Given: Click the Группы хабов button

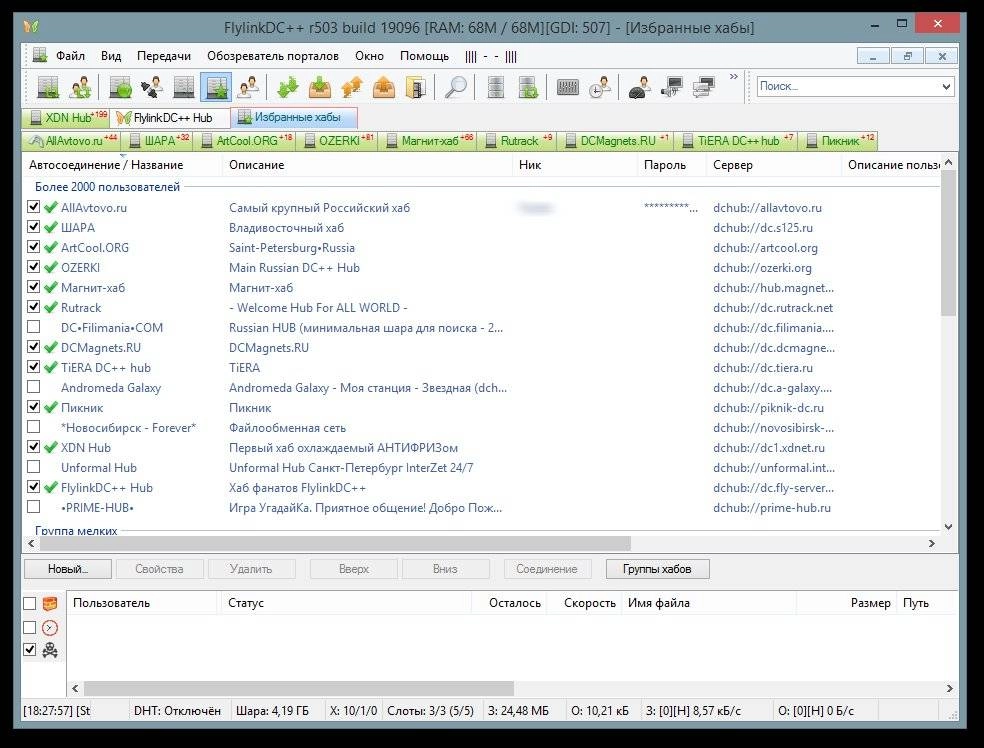Looking at the screenshot, I should 658,569.
